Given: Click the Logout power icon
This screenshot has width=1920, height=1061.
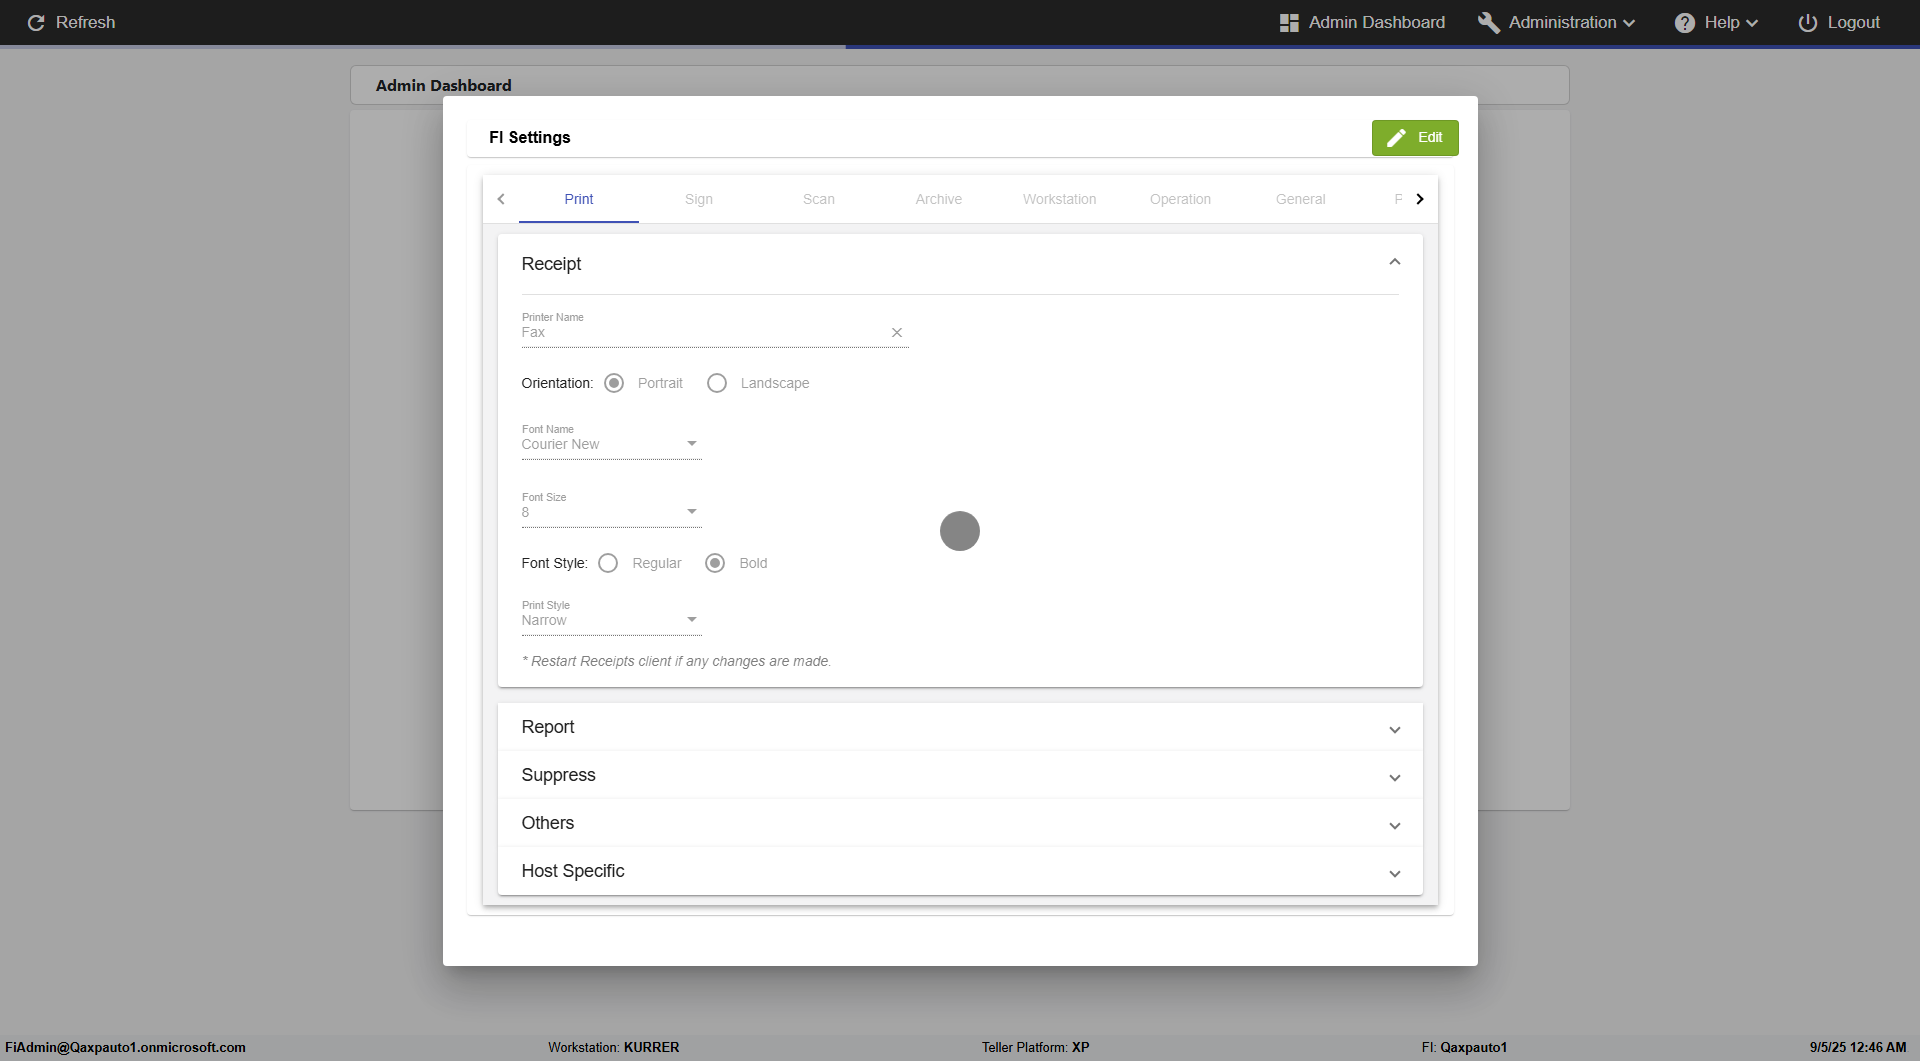Looking at the screenshot, I should pyautogui.click(x=1808, y=22).
